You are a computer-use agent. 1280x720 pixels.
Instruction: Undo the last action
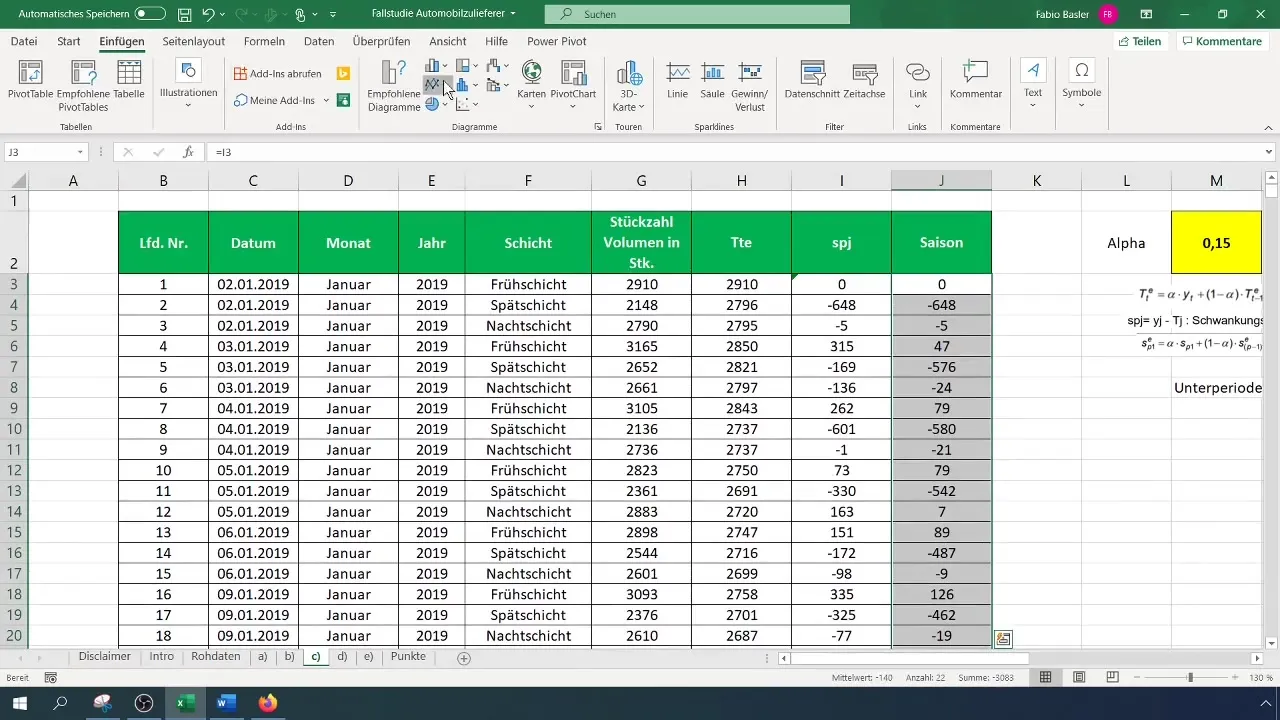pos(208,14)
